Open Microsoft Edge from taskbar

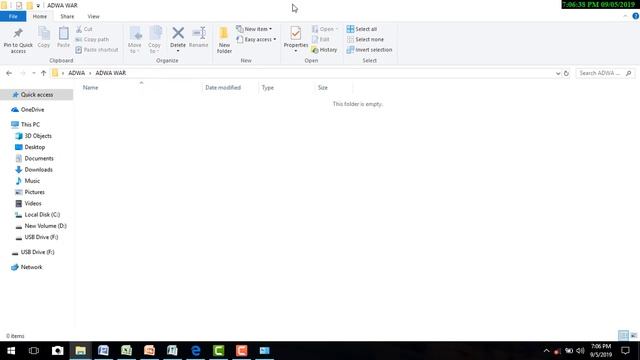pyautogui.click(x=196, y=351)
